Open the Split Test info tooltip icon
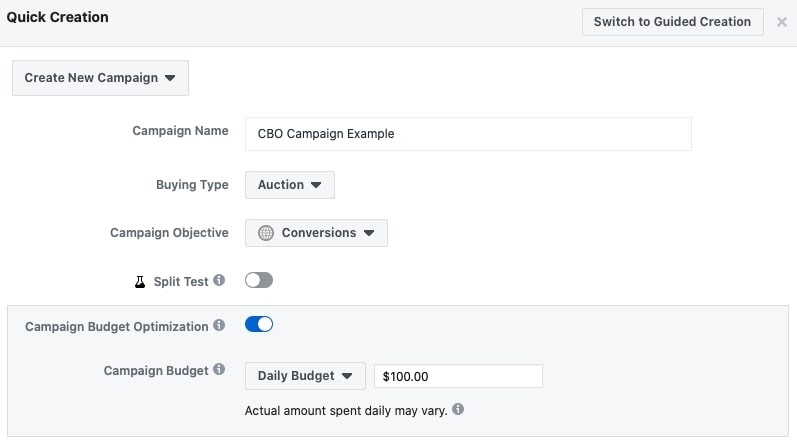Screen dimensions: 797x445 click(219, 280)
